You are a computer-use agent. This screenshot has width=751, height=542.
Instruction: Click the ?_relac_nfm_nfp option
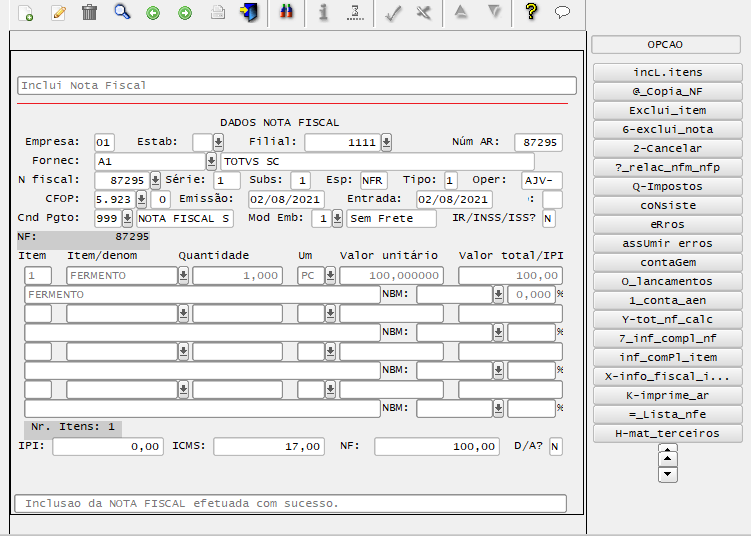[668, 167]
